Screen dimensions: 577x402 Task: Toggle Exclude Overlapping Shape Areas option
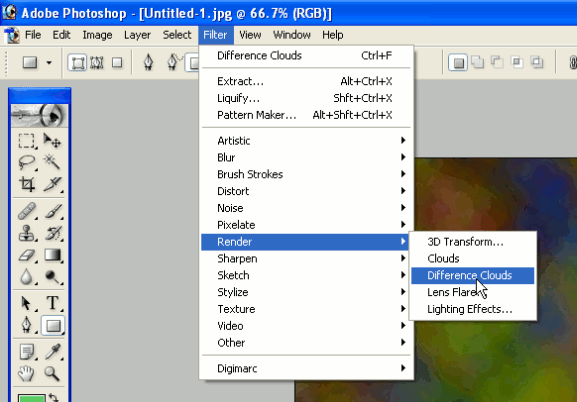537,62
